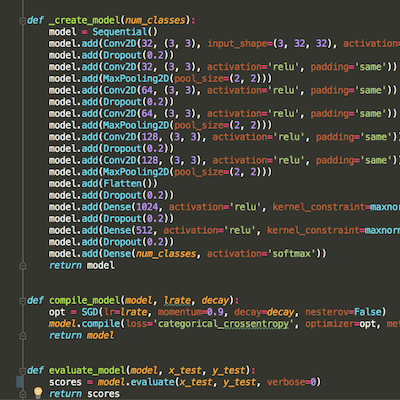
Task: Click the function name evaluate_model
Action: (87, 370)
